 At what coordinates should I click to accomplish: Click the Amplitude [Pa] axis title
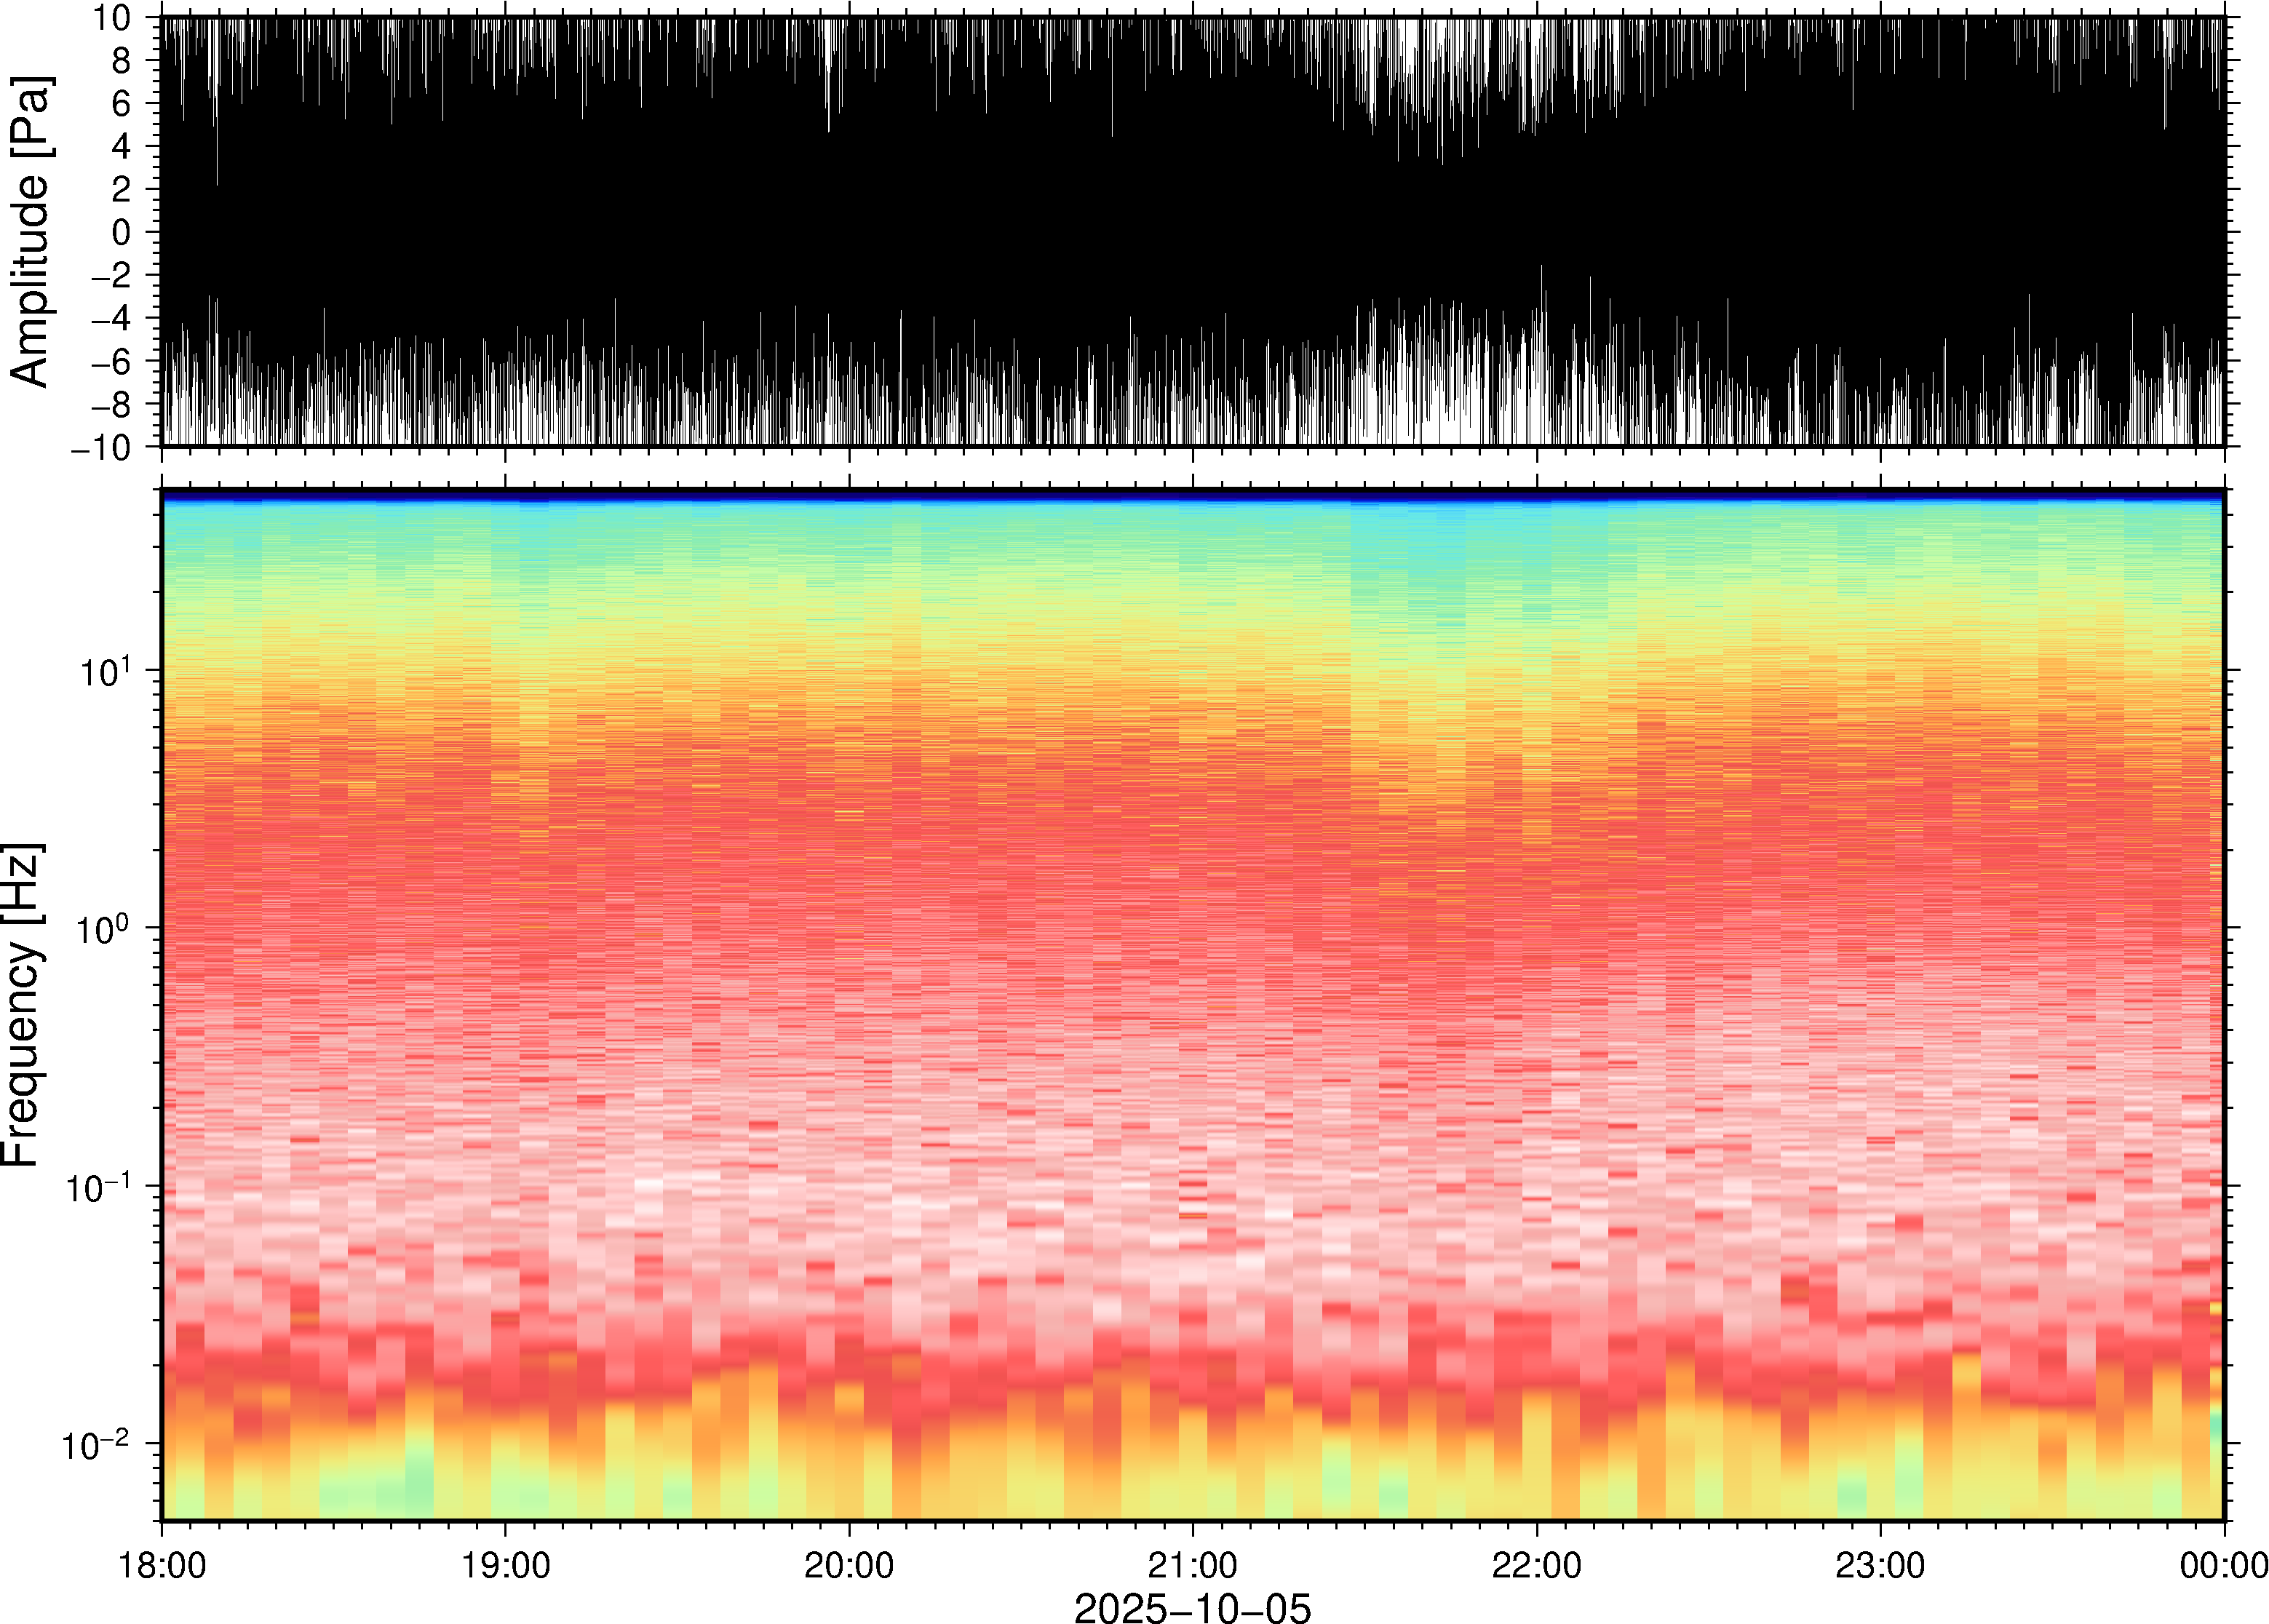(30, 232)
